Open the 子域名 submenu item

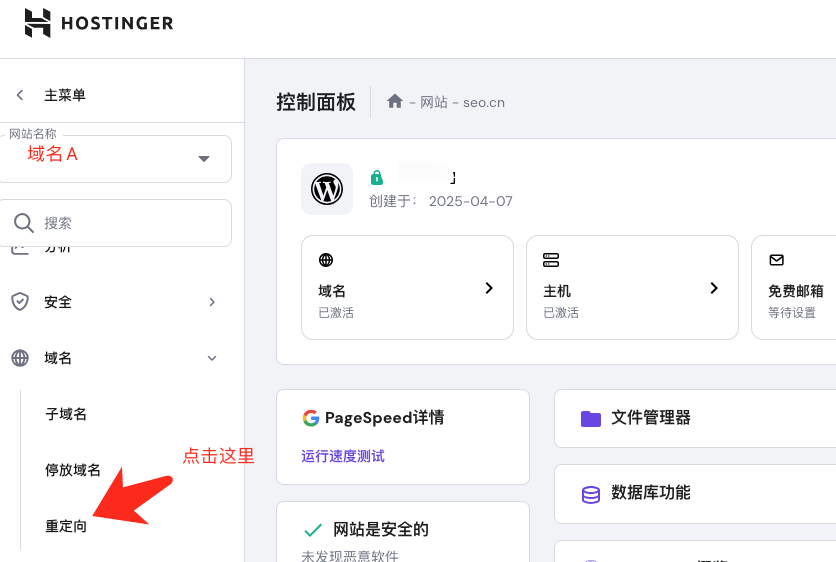(x=66, y=414)
